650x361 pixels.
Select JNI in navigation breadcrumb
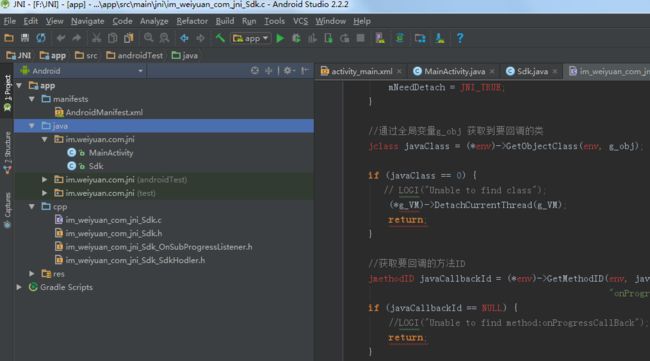19,56
